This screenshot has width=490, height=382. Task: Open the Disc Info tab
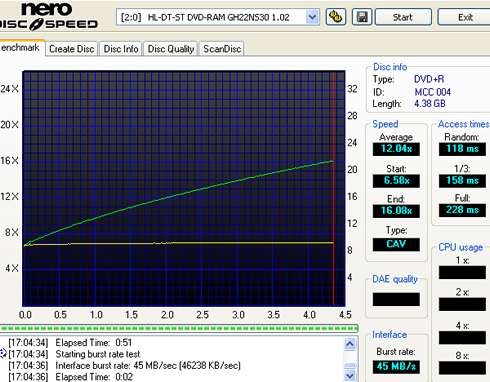pos(121,49)
